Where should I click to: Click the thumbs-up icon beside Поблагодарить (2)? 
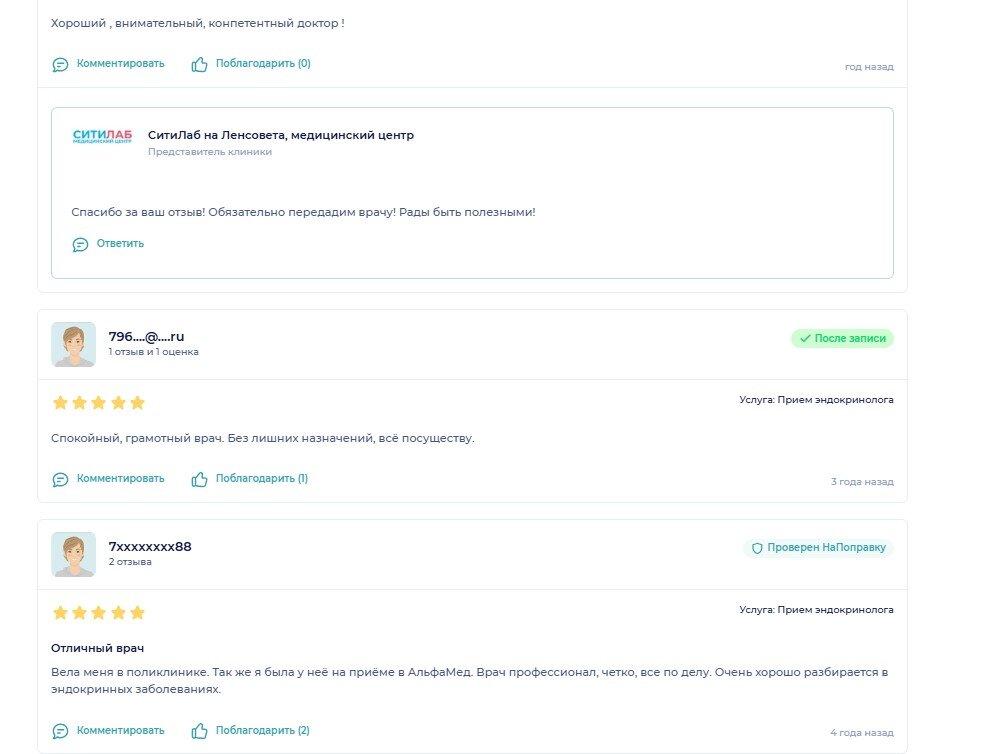point(200,730)
